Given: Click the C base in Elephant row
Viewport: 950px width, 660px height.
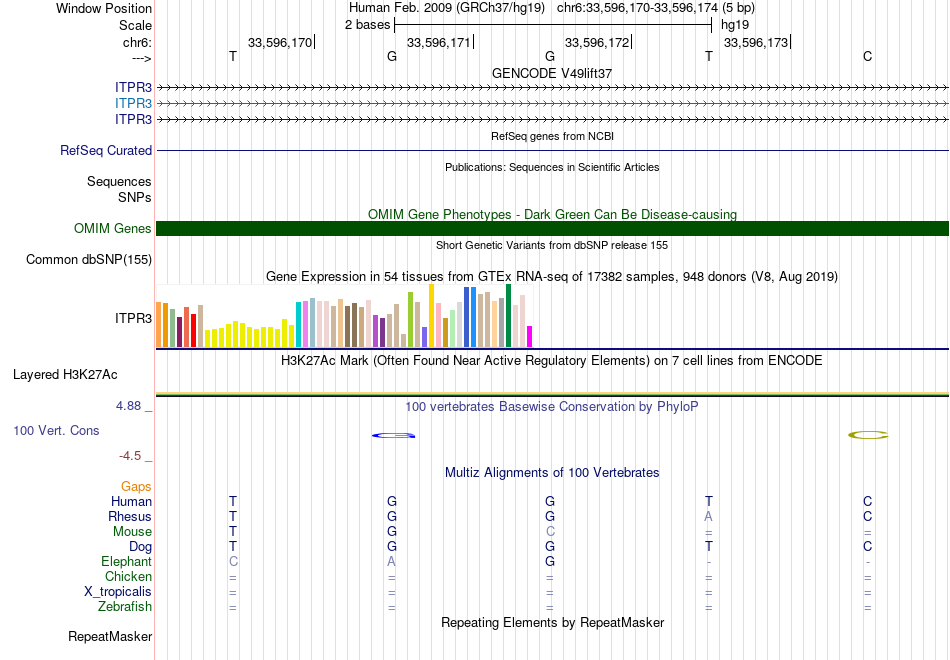Looking at the screenshot, I should (x=233, y=562).
